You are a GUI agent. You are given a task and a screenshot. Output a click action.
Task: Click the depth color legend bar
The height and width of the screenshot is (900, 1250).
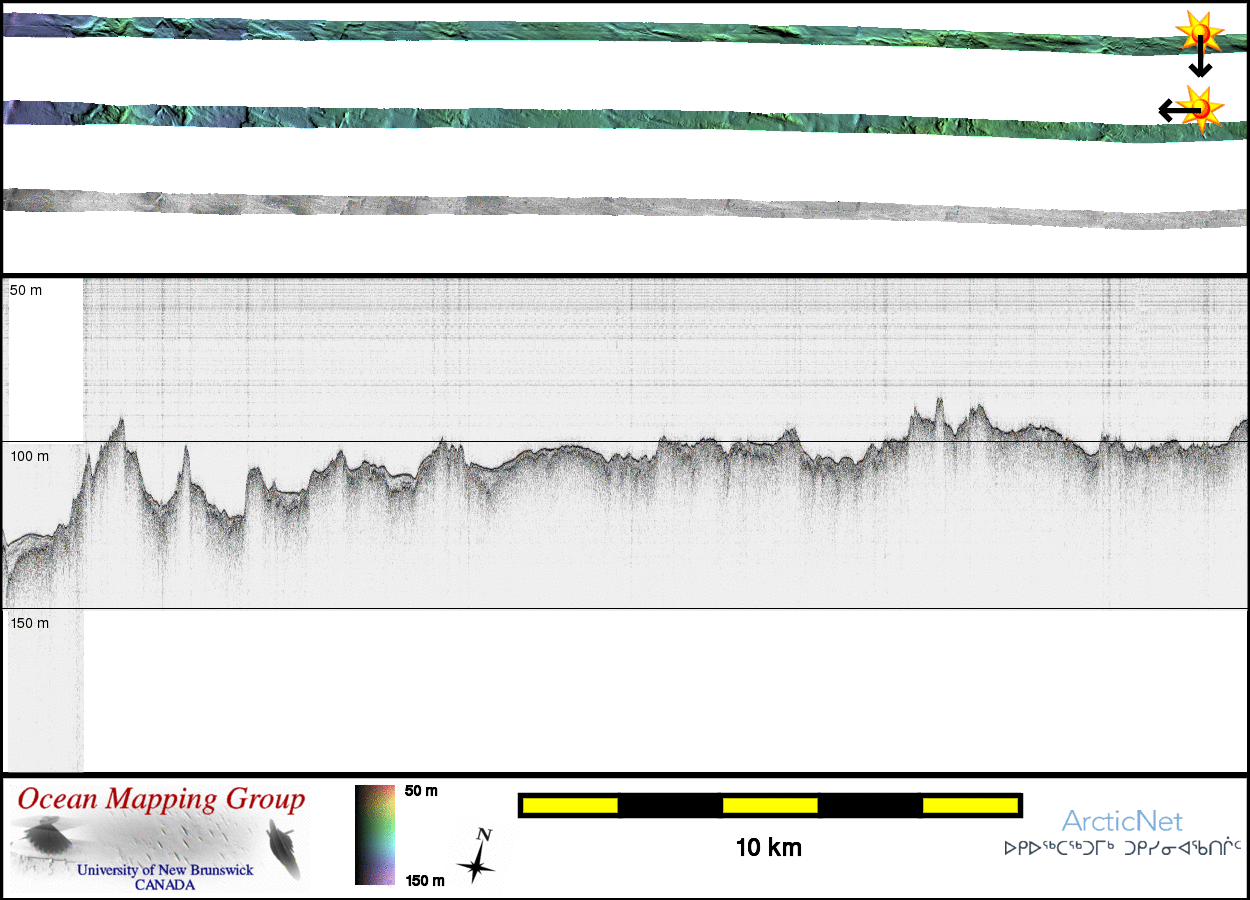(375, 835)
